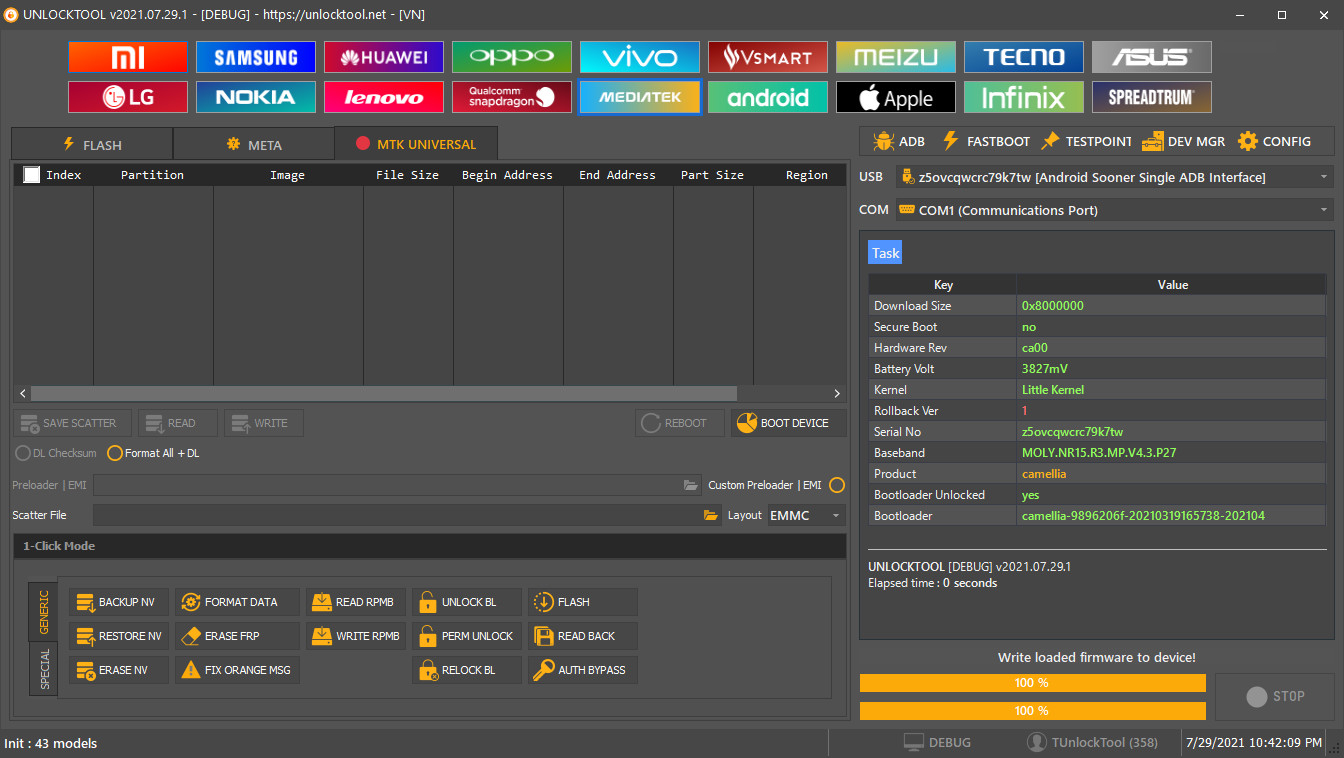
Task: Select the SPECIAL vertical tab
Action: coord(43,668)
